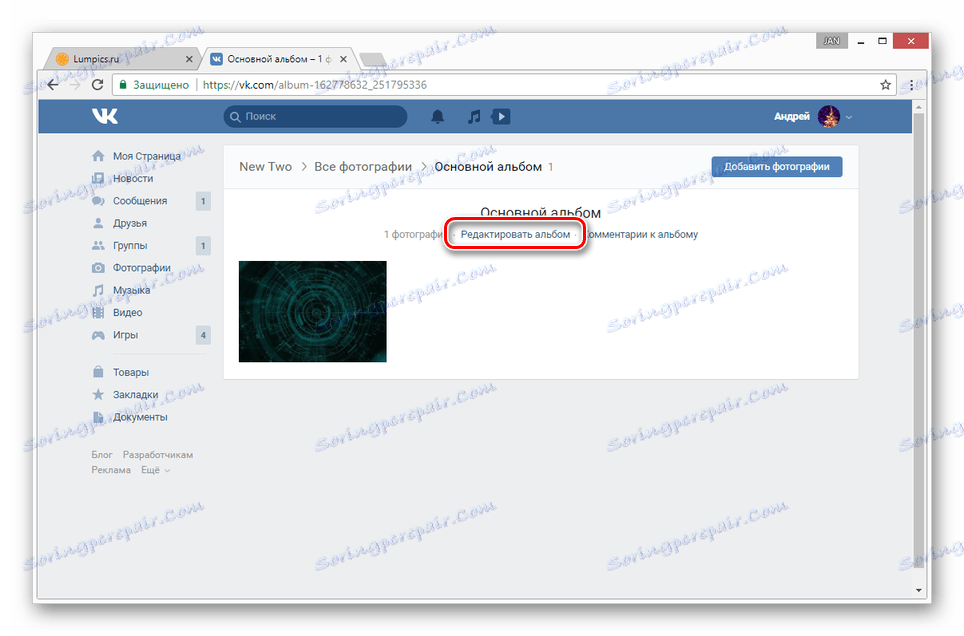The width and height of the screenshot is (964, 636).
Task: Click the people icon beside Группы
Action: [x=98, y=245]
